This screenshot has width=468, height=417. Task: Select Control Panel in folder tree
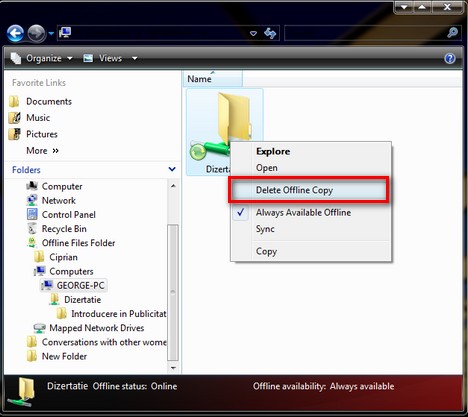click(x=69, y=215)
